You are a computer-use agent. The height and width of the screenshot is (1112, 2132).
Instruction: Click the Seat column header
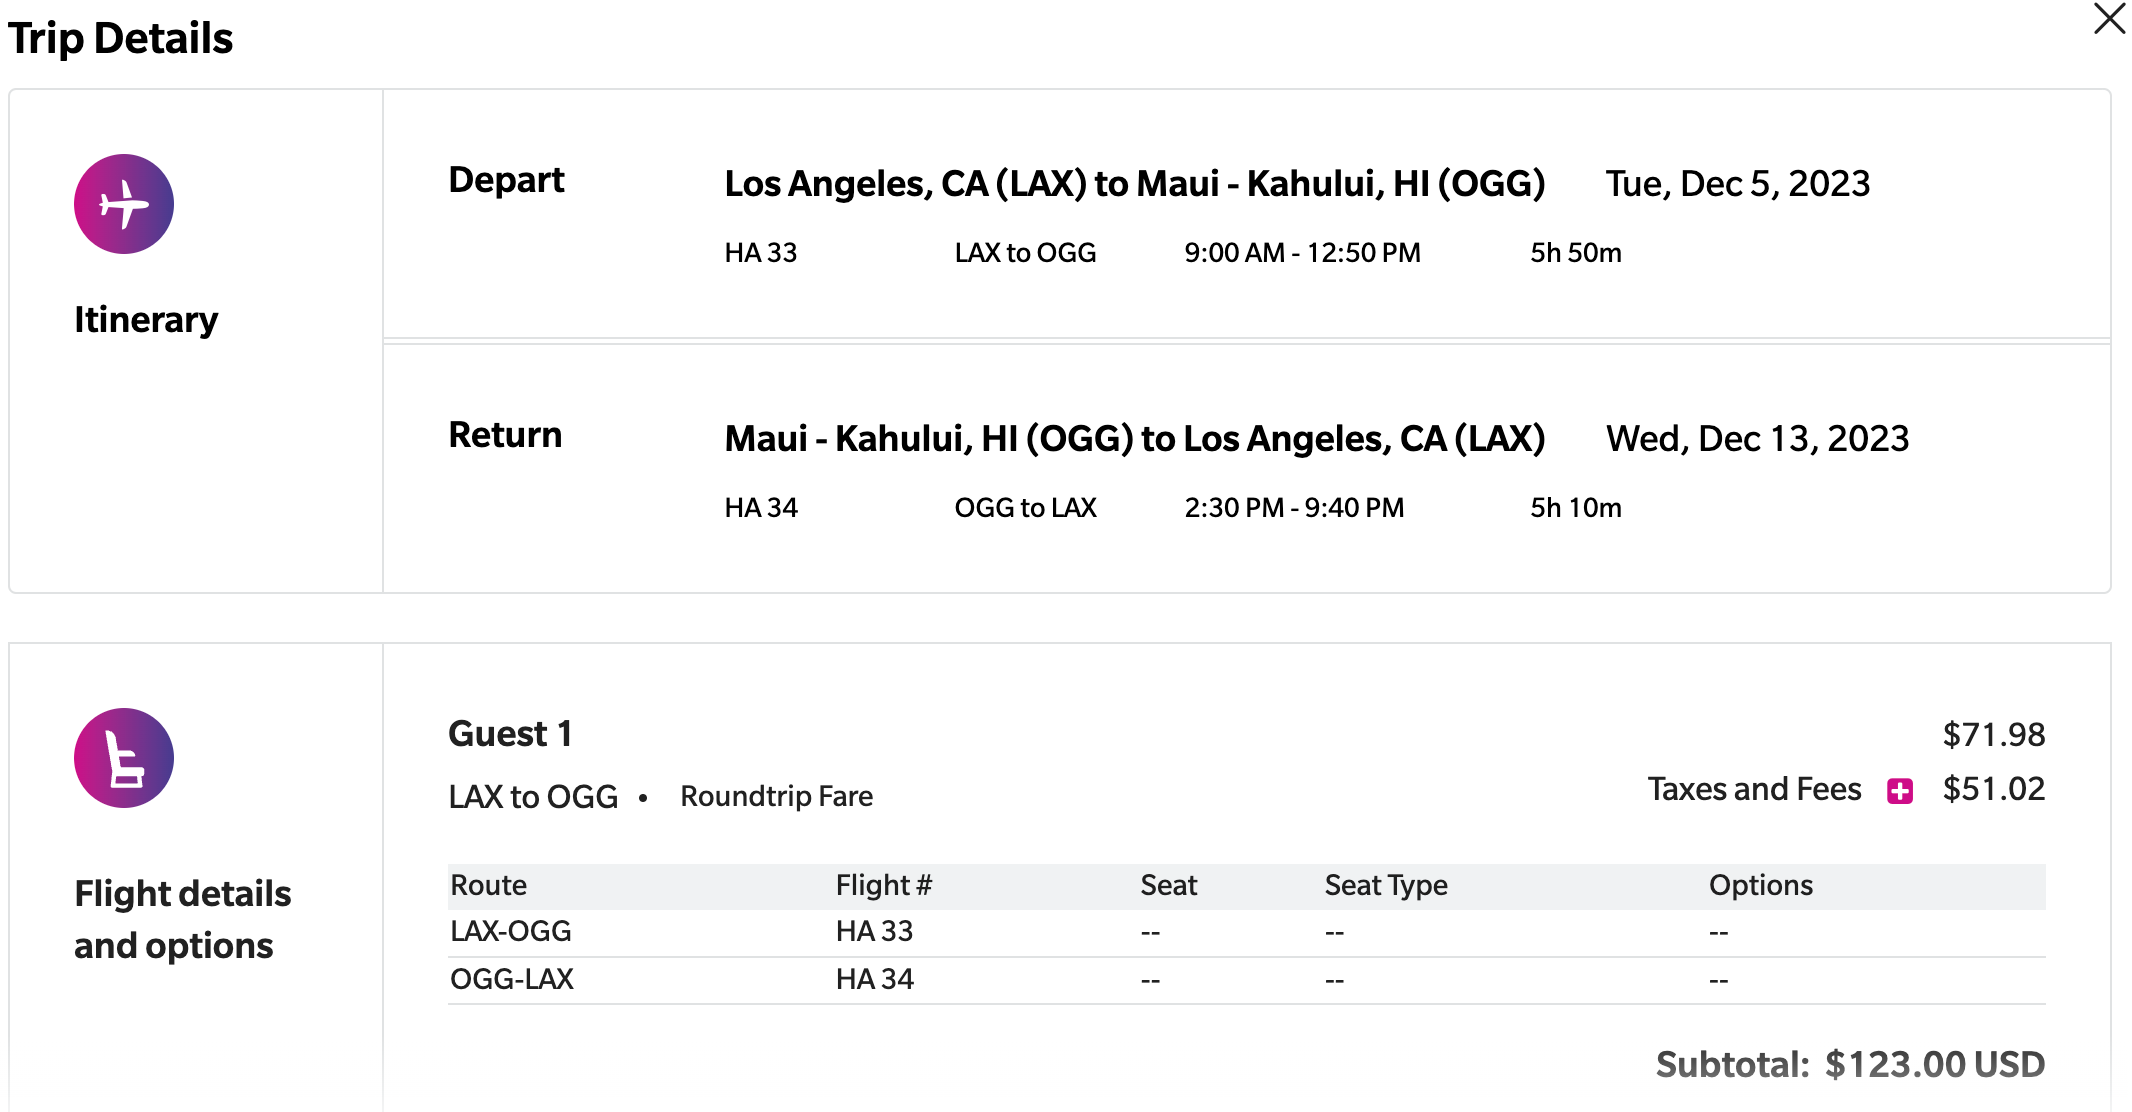(x=1168, y=884)
